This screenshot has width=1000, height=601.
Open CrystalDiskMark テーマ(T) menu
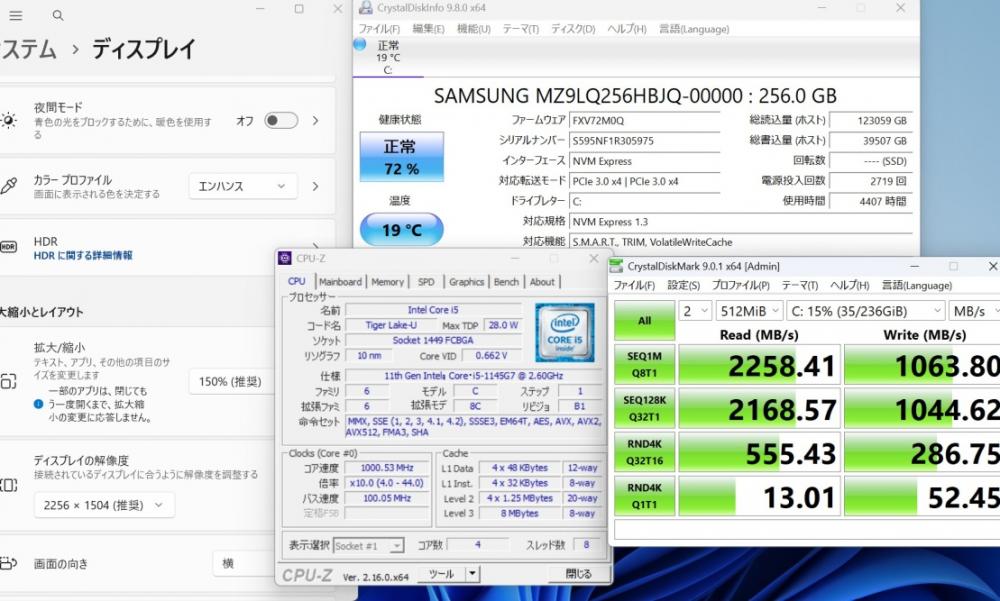pos(800,285)
